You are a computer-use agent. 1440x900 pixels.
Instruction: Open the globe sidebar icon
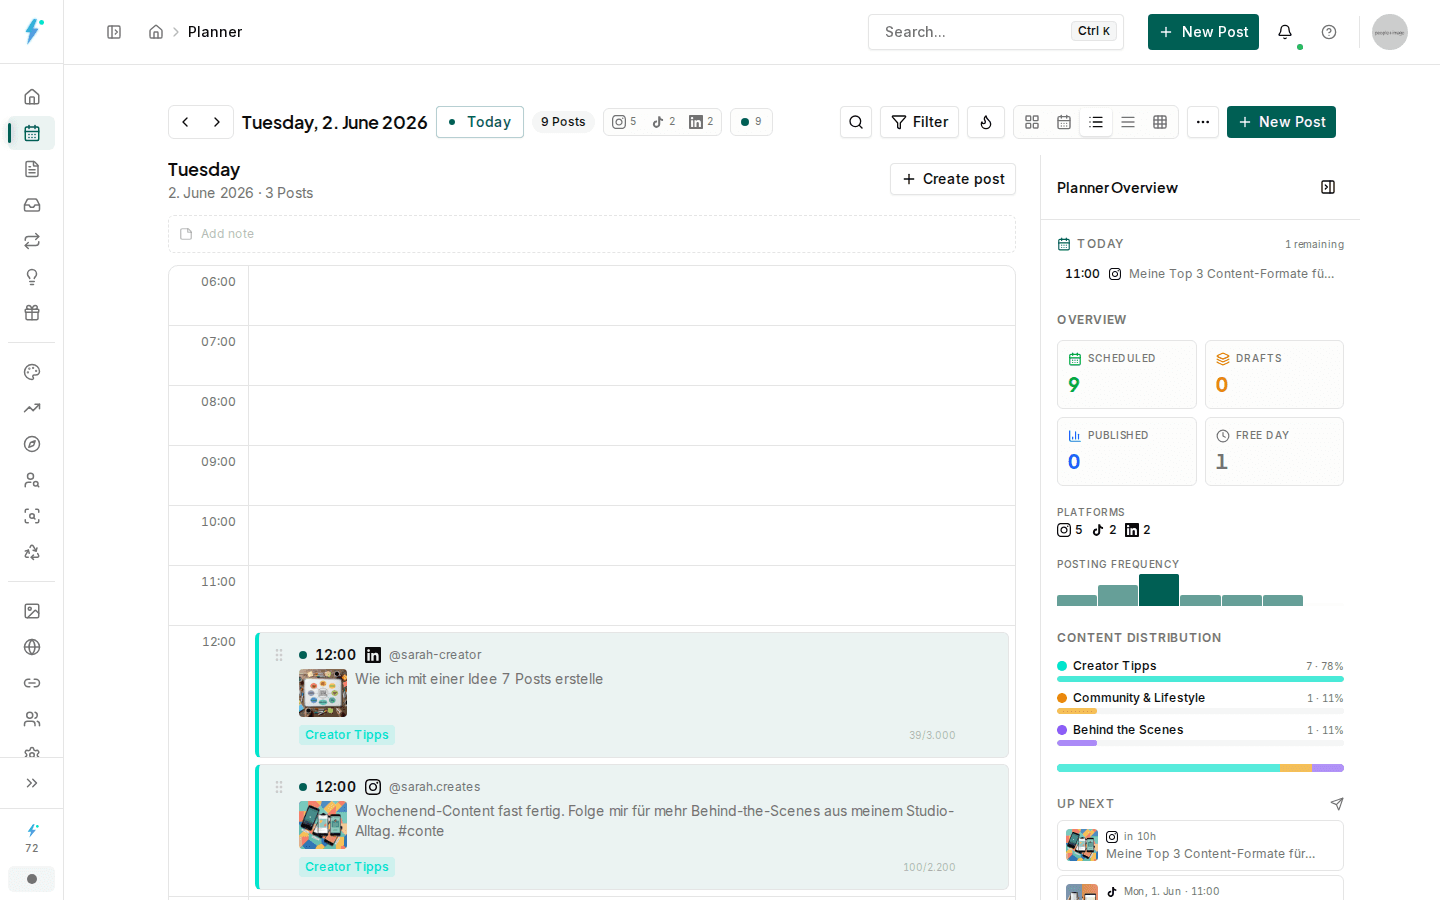(x=32, y=647)
